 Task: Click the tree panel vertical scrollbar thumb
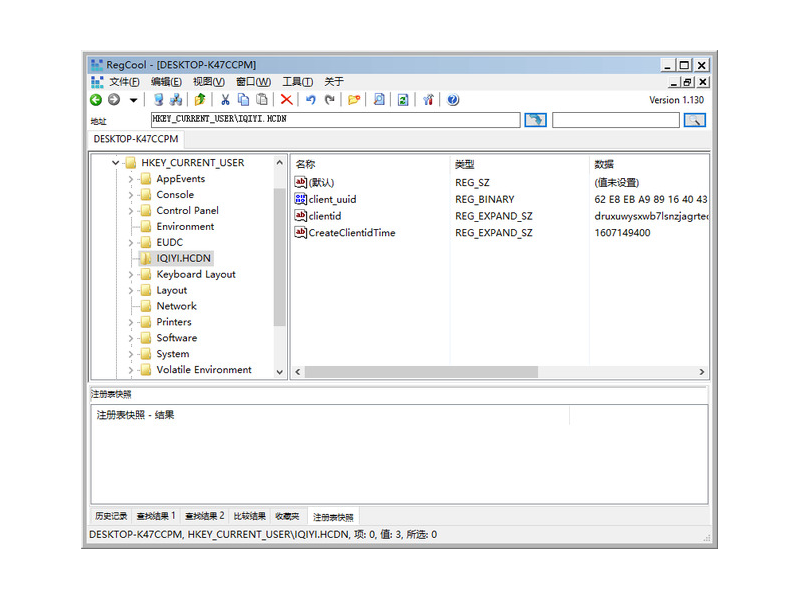tap(279, 257)
